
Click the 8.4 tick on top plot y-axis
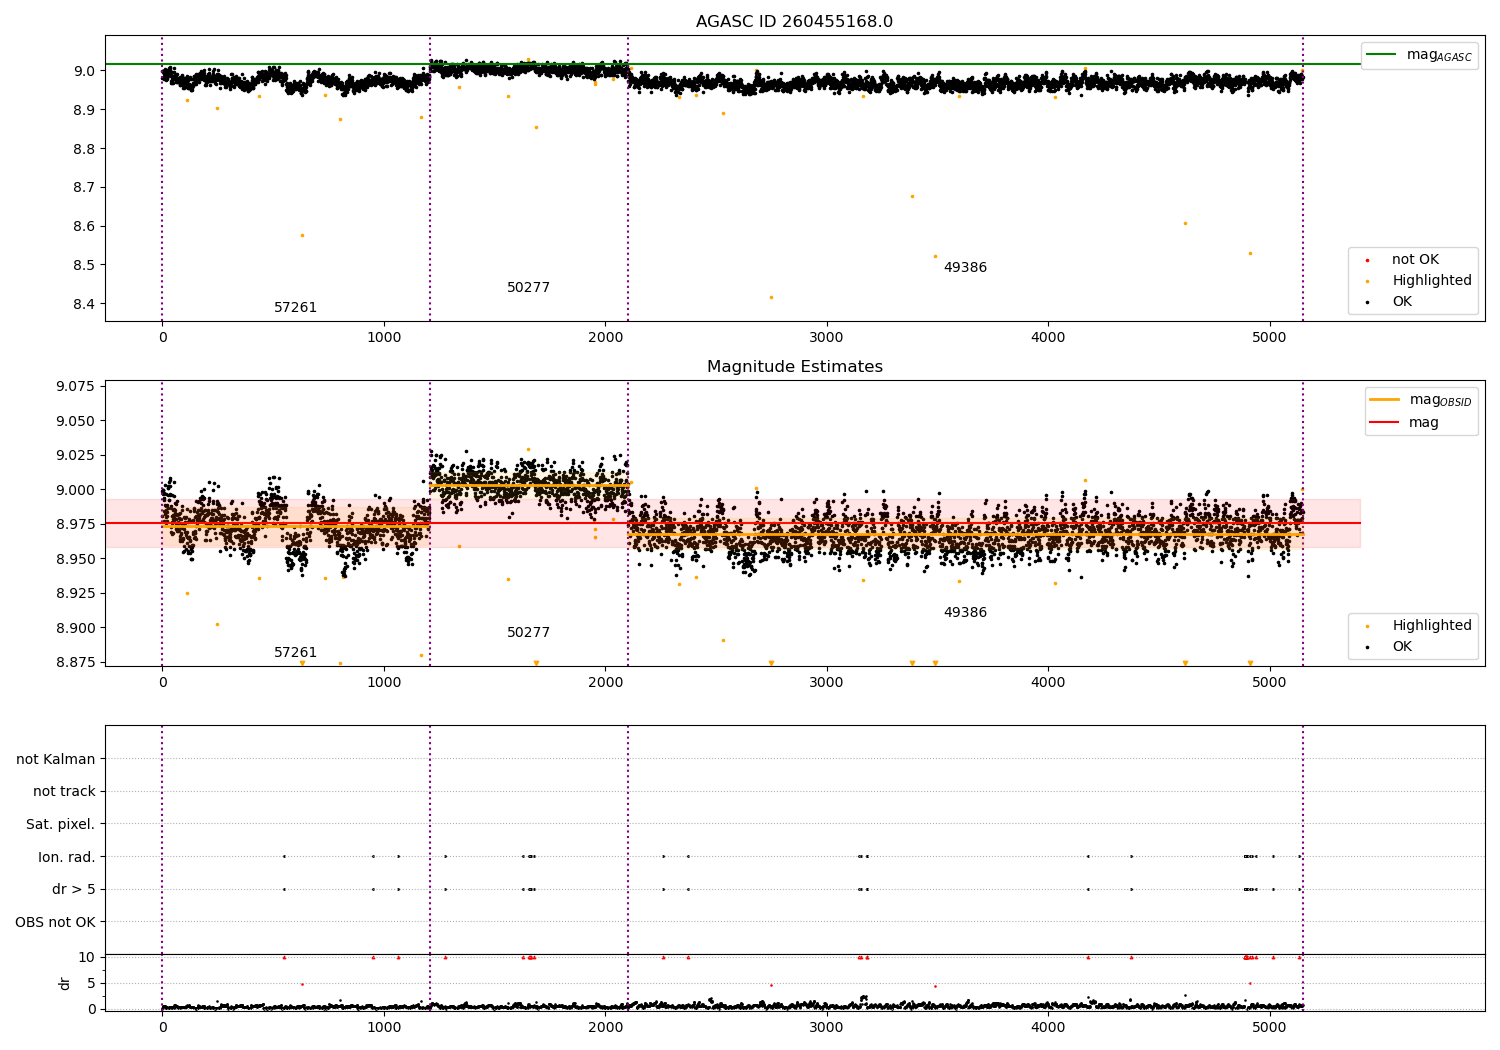point(83,304)
